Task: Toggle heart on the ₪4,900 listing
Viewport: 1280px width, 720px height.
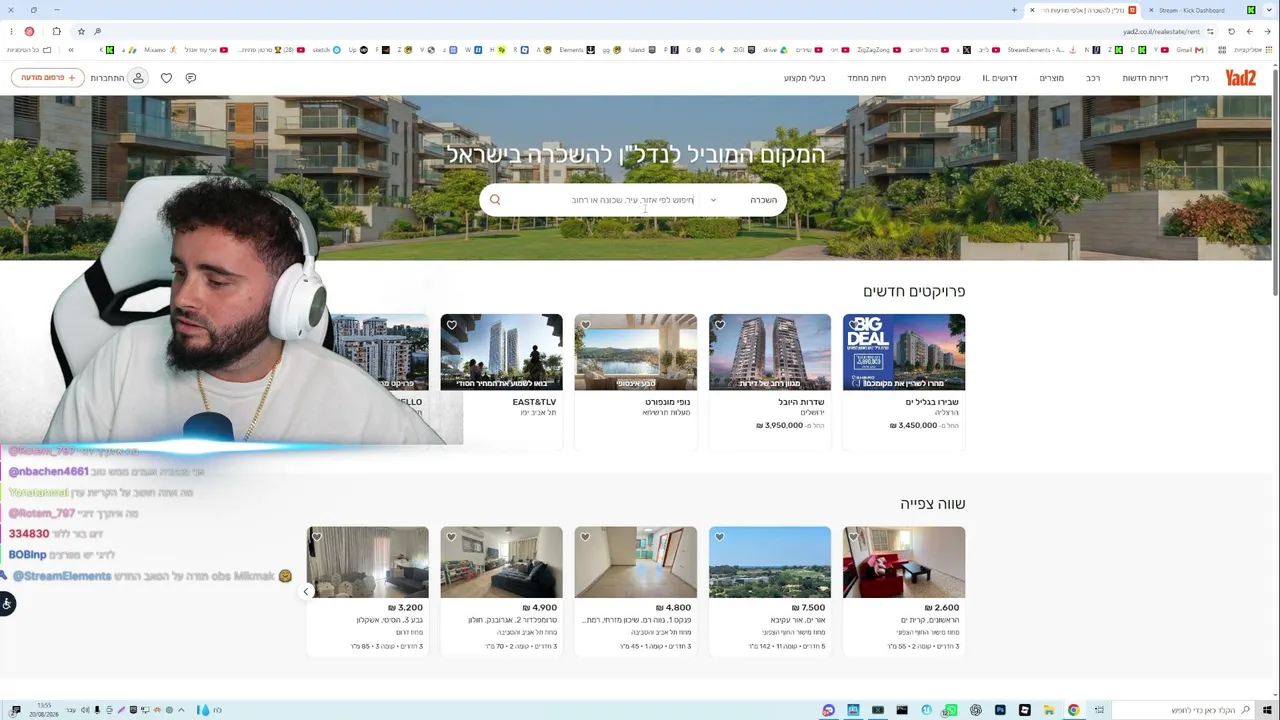Action: [x=451, y=537]
